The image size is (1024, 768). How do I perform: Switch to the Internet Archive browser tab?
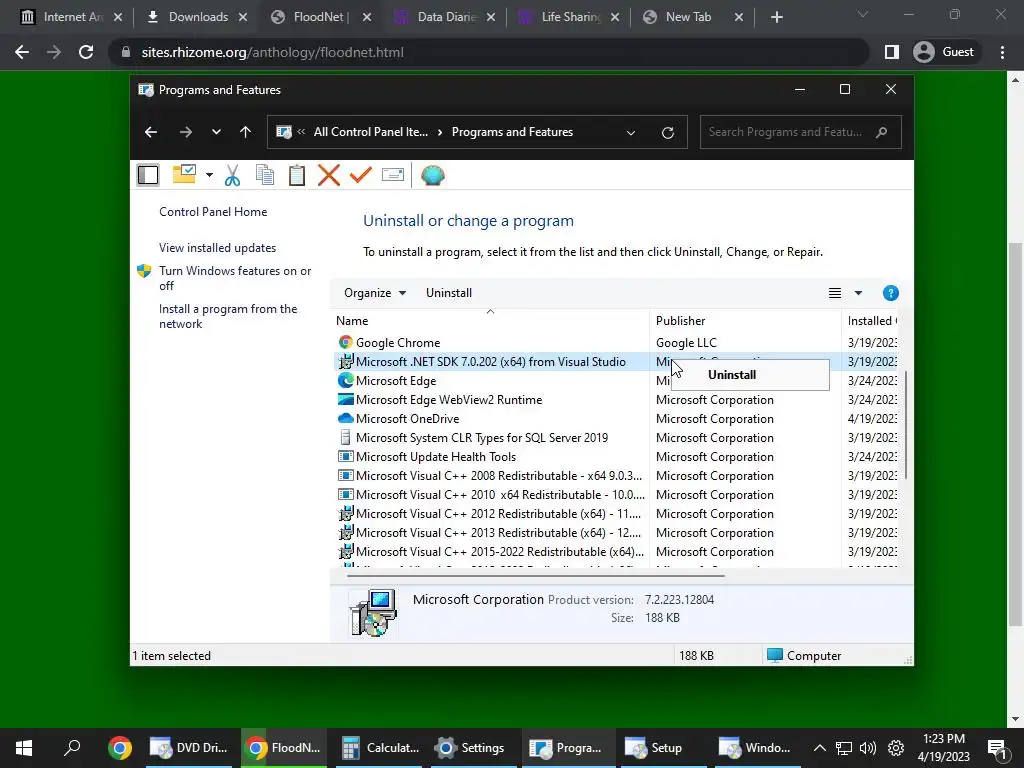[72, 17]
